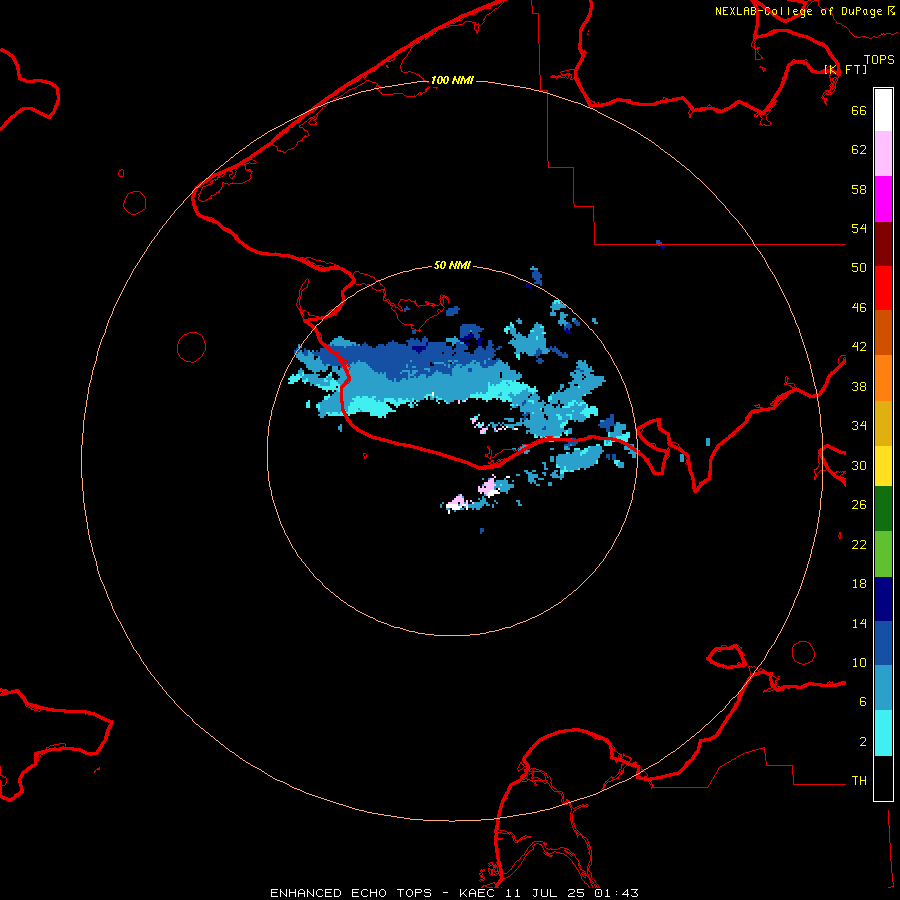Click the magenta legend swatch
This screenshot has width=900, height=900.
pos(883,199)
